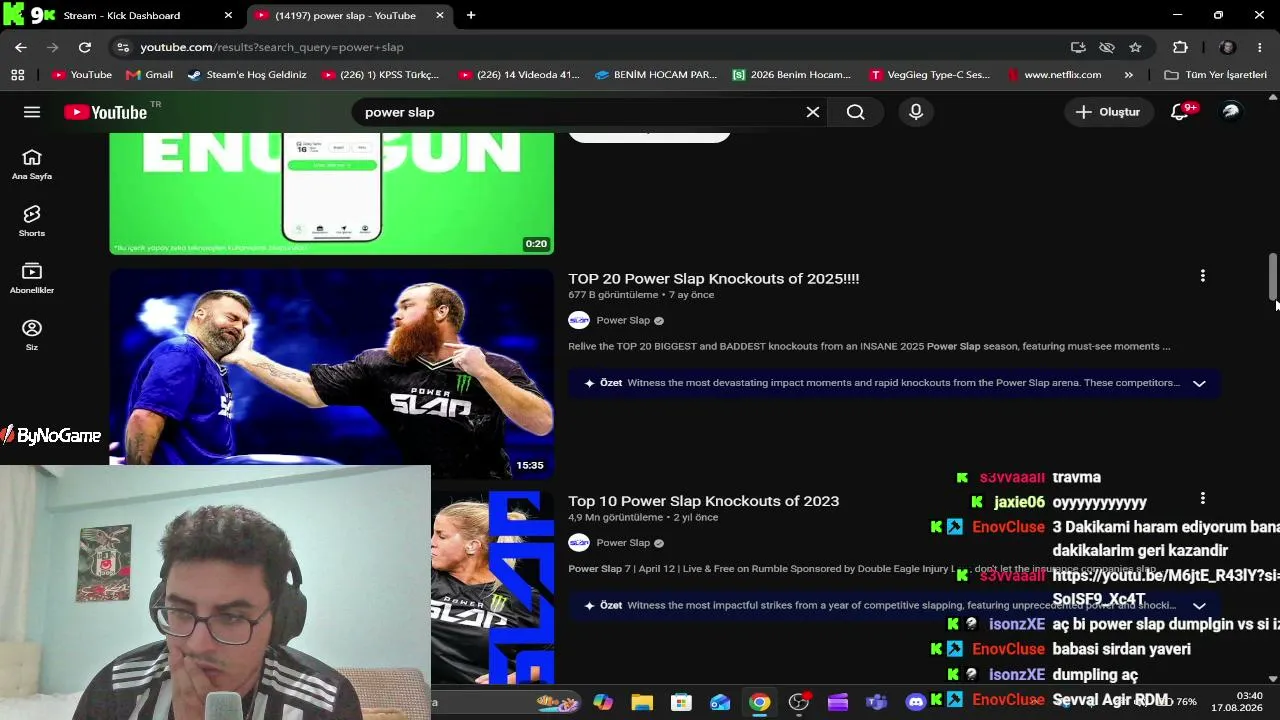Viewport: 1280px width, 720px height.
Task: Open the 2026 Benim Hocam bookmark
Action: pyautogui.click(x=791, y=75)
